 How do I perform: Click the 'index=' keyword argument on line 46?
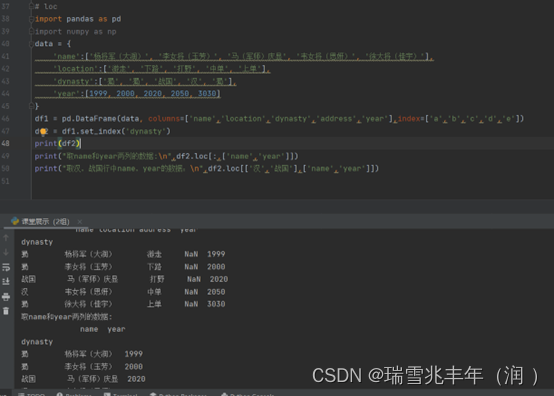click(411, 119)
